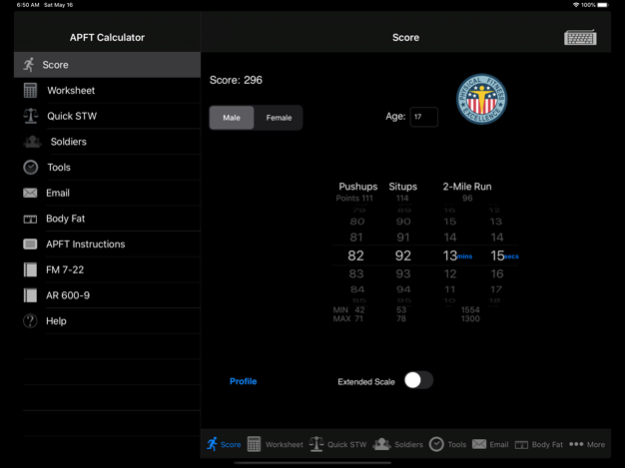Select Soldiers in the sidebar list

[x=68, y=142]
